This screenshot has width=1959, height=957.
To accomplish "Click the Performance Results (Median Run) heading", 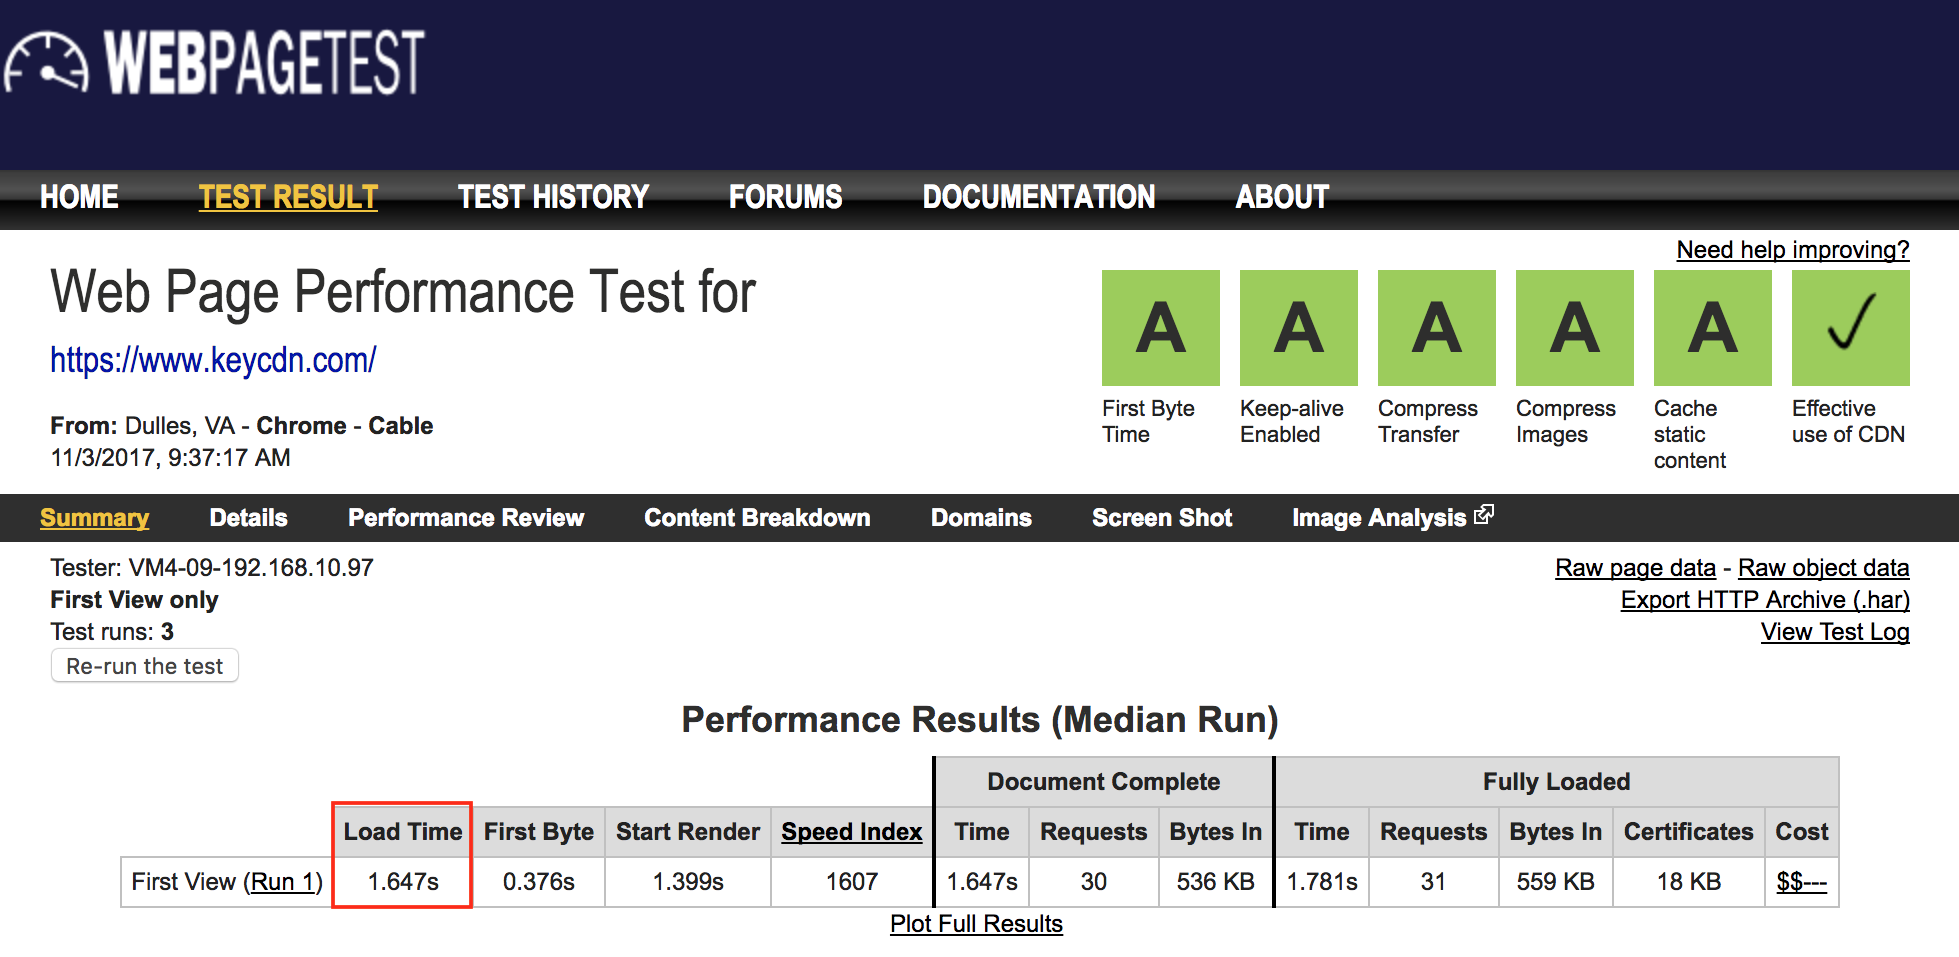I will 980,720.
